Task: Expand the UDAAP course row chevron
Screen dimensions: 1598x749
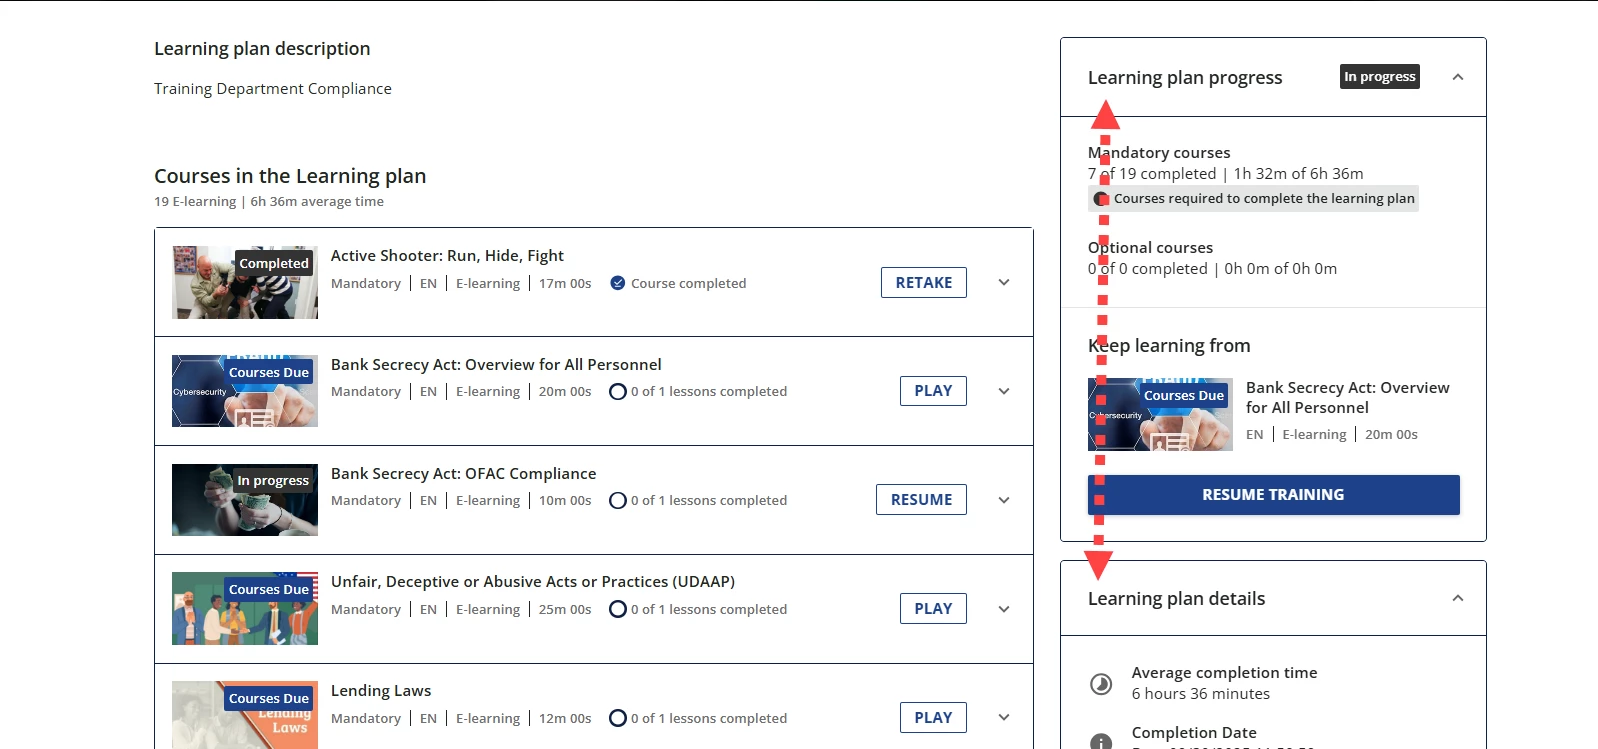Action: coord(1004,609)
